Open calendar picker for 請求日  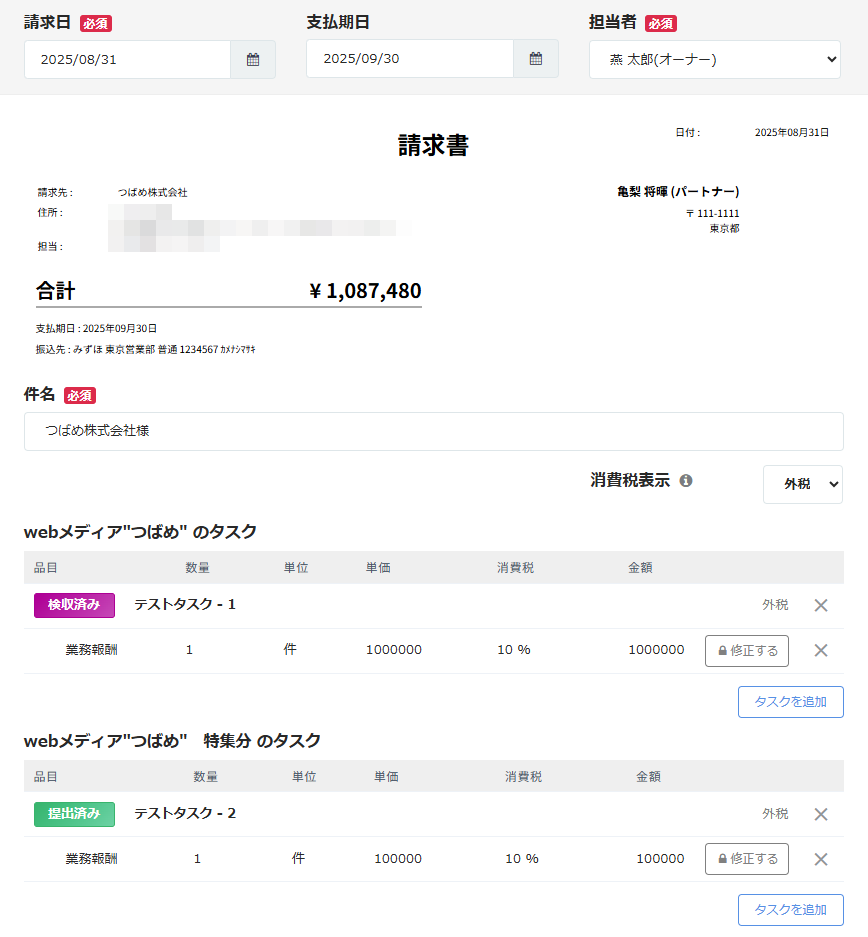tap(253, 59)
